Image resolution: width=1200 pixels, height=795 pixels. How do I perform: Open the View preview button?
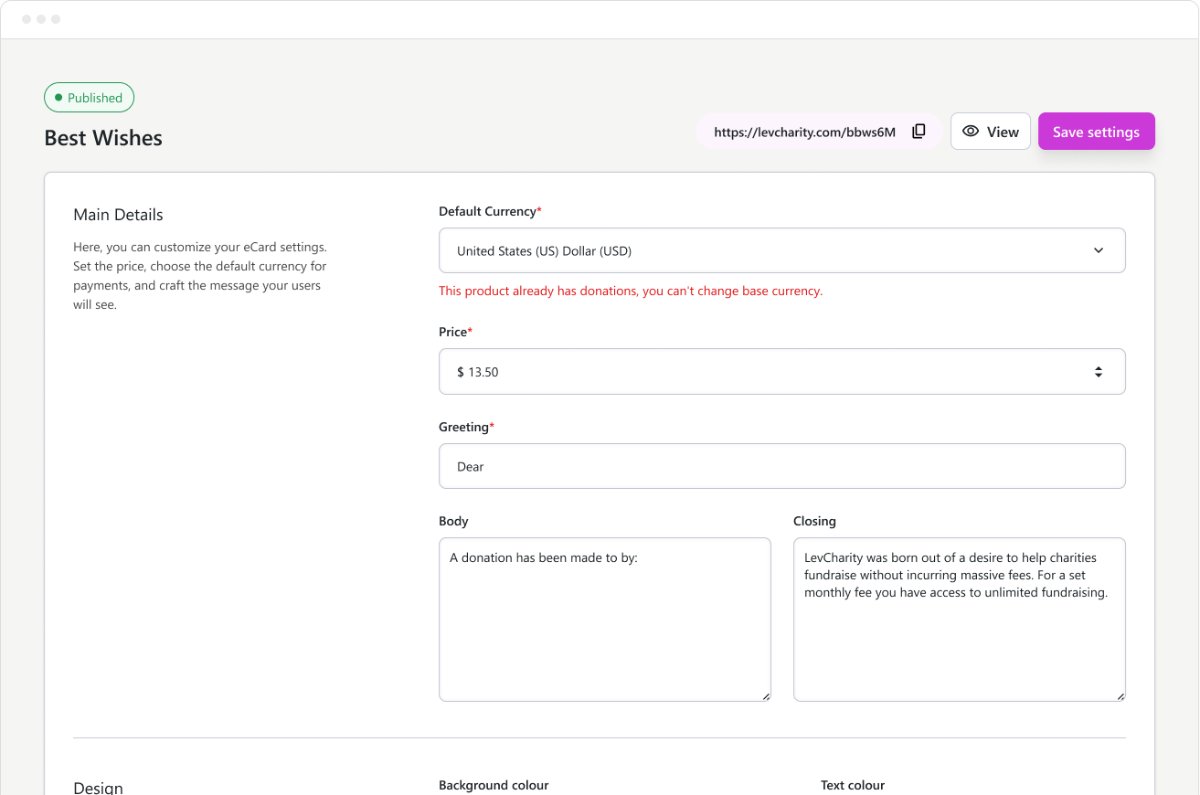pyautogui.click(x=990, y=131)
